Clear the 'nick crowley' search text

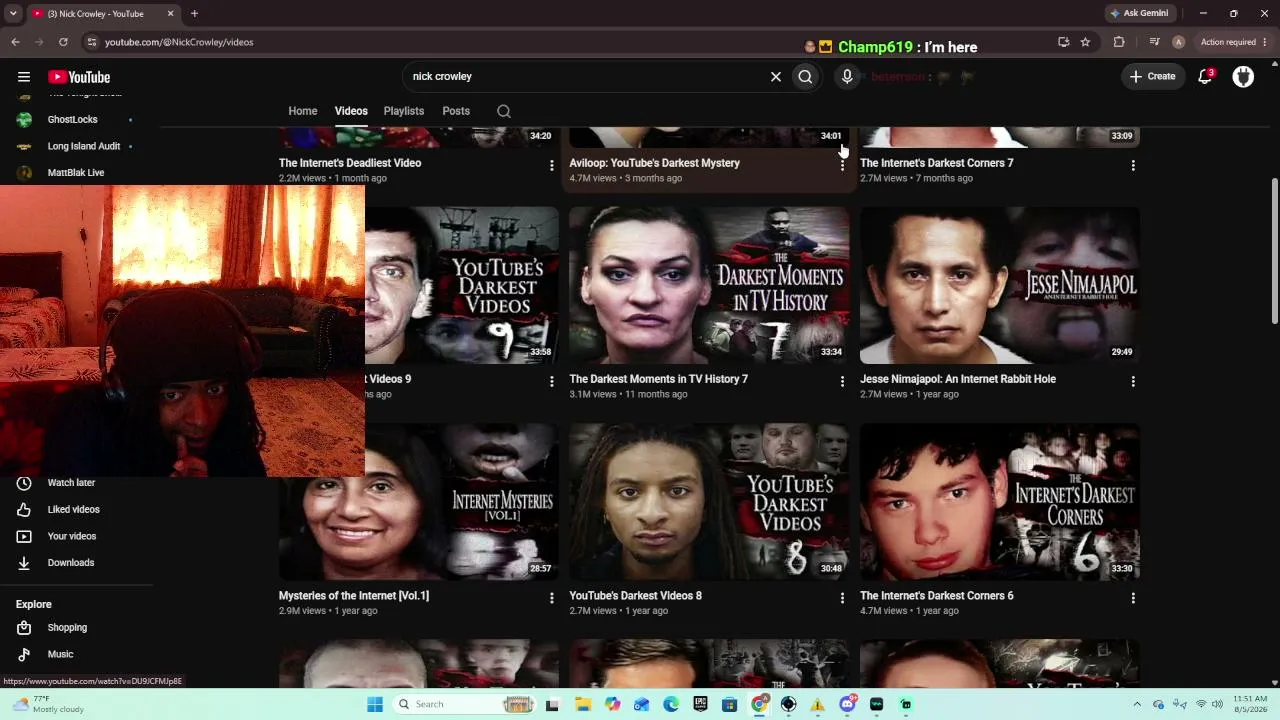(775, 76)
